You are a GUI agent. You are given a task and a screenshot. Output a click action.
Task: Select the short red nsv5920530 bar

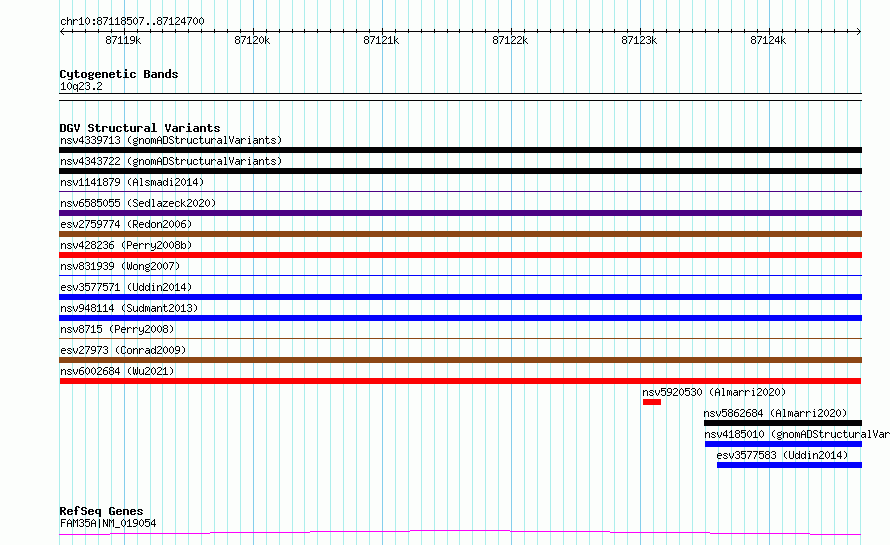pos(652,402)
